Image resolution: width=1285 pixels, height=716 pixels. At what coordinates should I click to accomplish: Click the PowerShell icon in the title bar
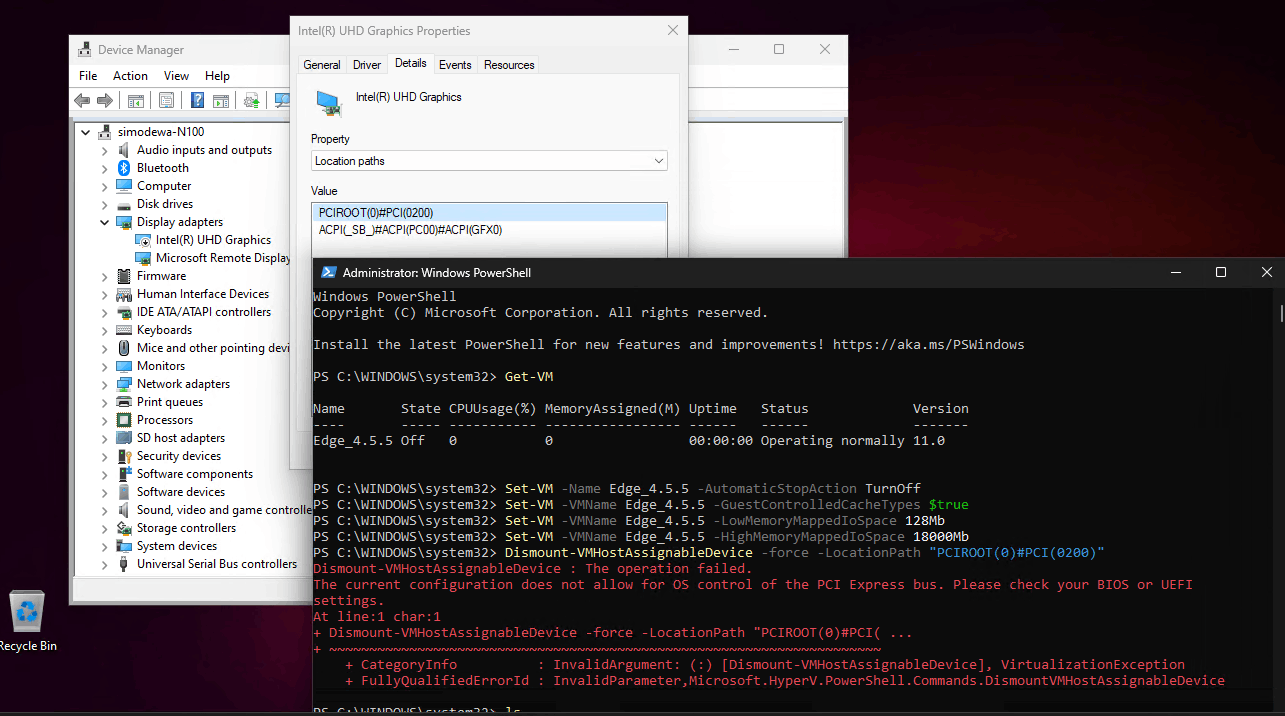(x=328, y=272)
